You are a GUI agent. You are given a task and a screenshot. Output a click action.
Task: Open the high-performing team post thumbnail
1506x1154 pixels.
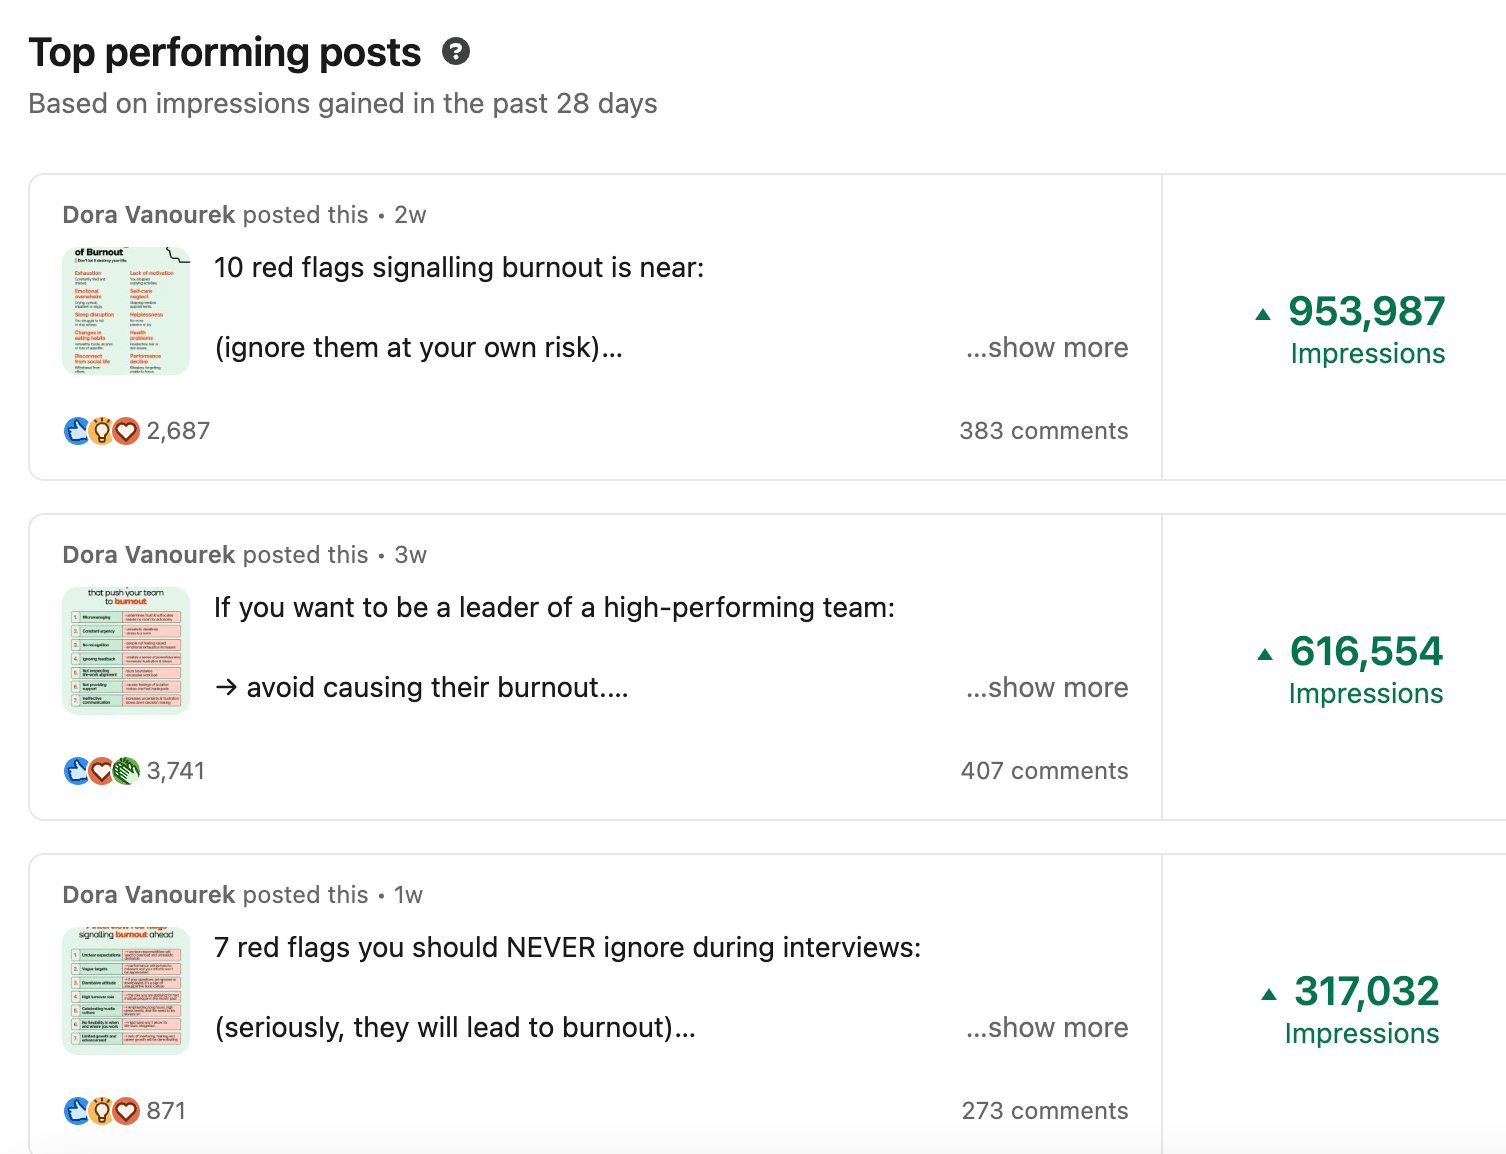click(x=126, y=651)
